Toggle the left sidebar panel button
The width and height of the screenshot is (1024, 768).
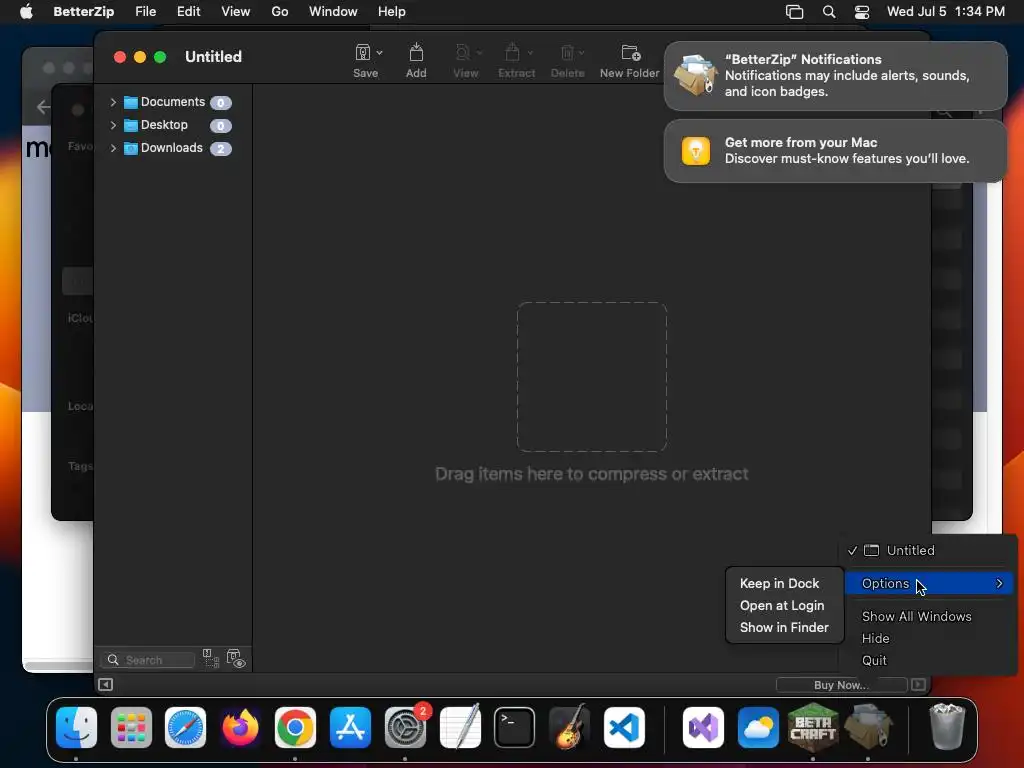click(105, 684)
